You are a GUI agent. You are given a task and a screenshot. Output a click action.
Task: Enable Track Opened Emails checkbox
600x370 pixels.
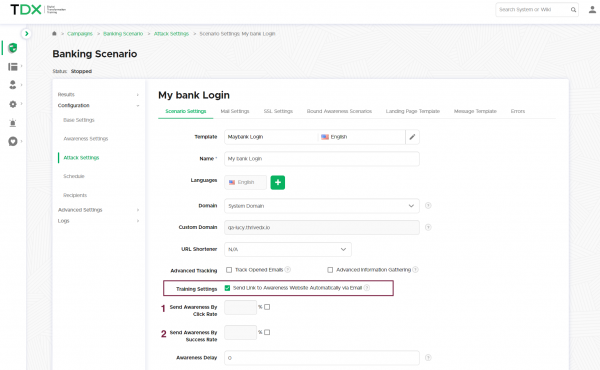(x=229, y=270)
